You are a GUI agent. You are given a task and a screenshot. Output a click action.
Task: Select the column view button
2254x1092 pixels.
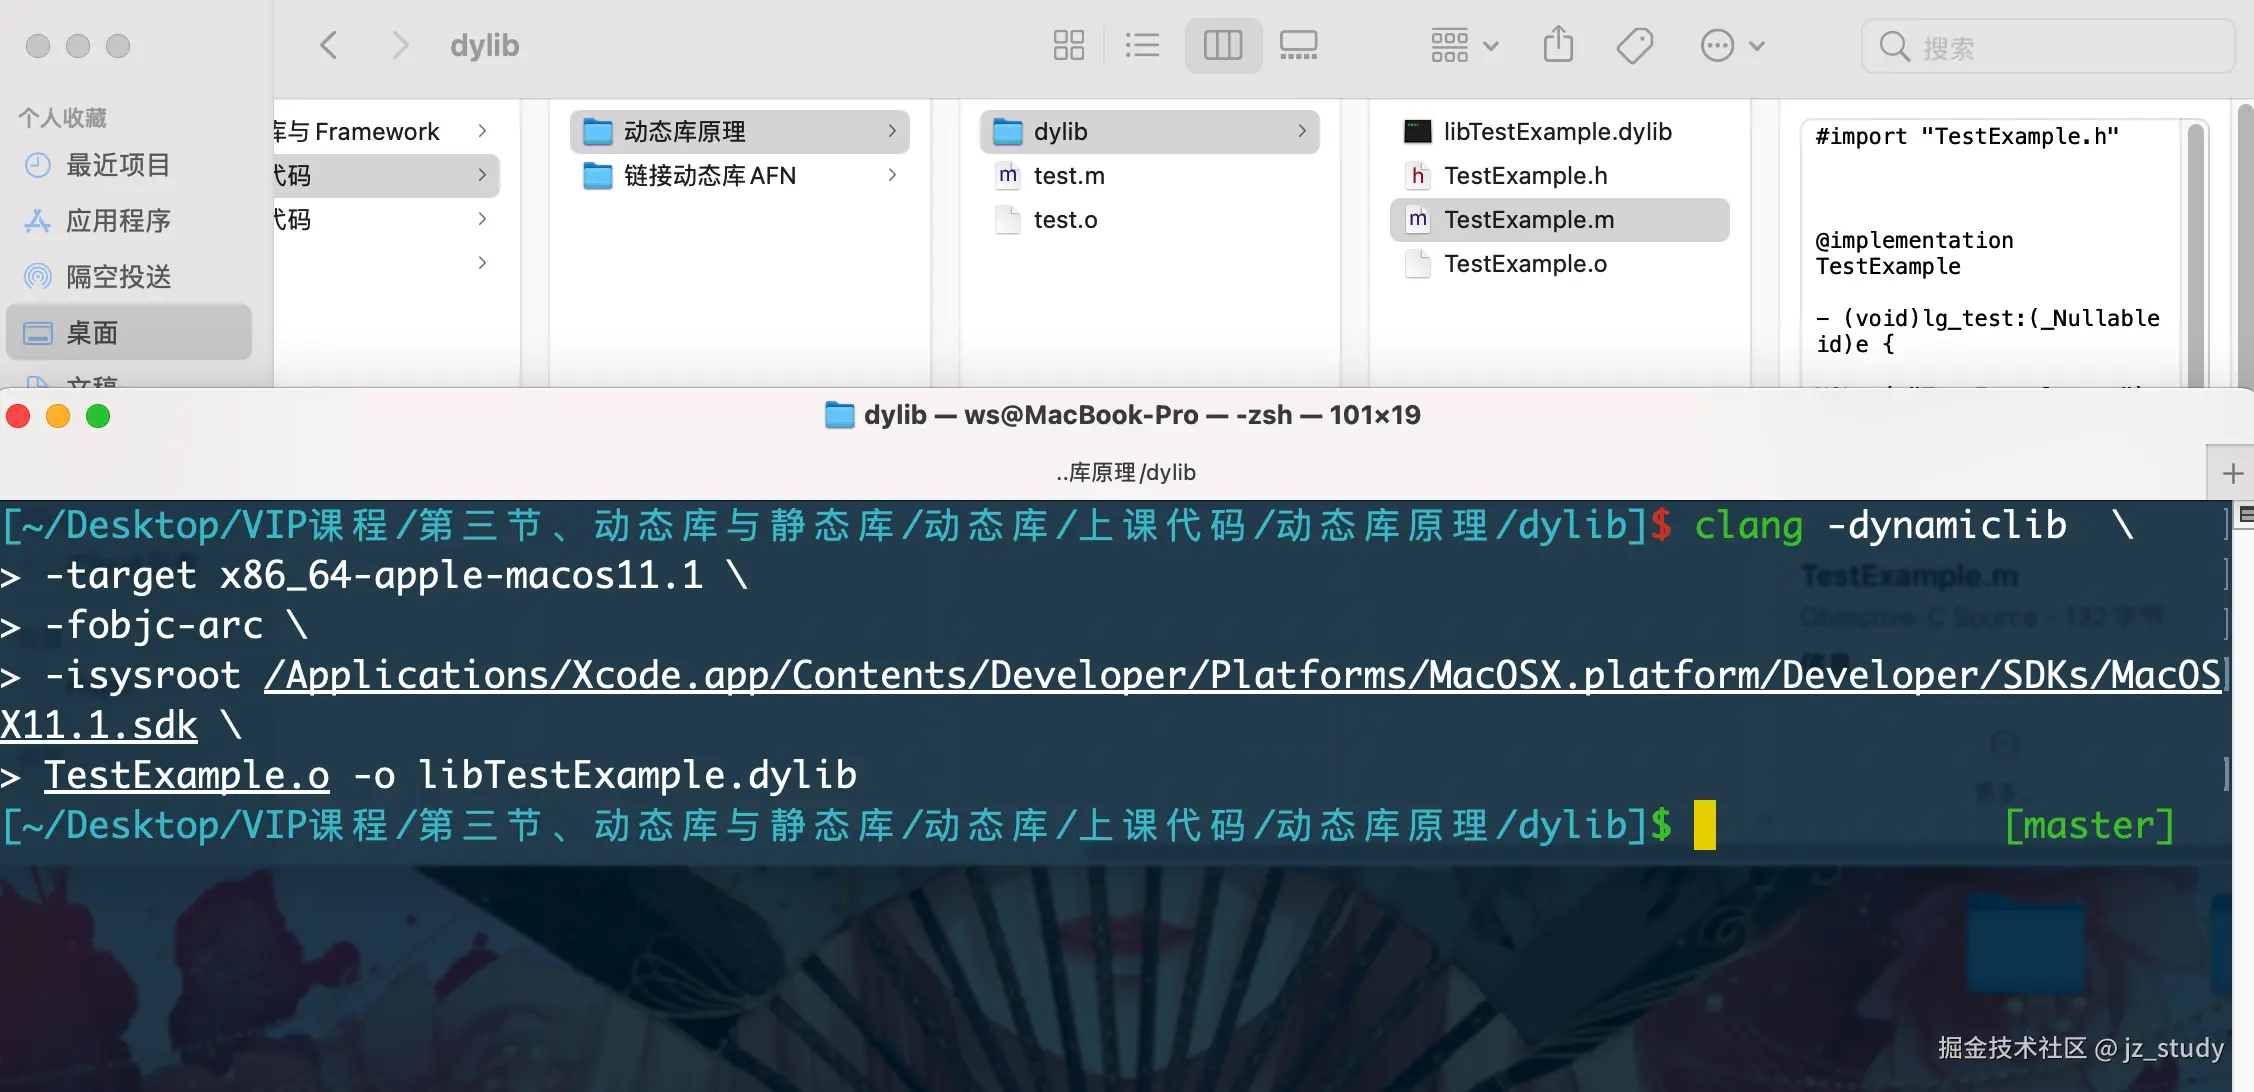1222,45
